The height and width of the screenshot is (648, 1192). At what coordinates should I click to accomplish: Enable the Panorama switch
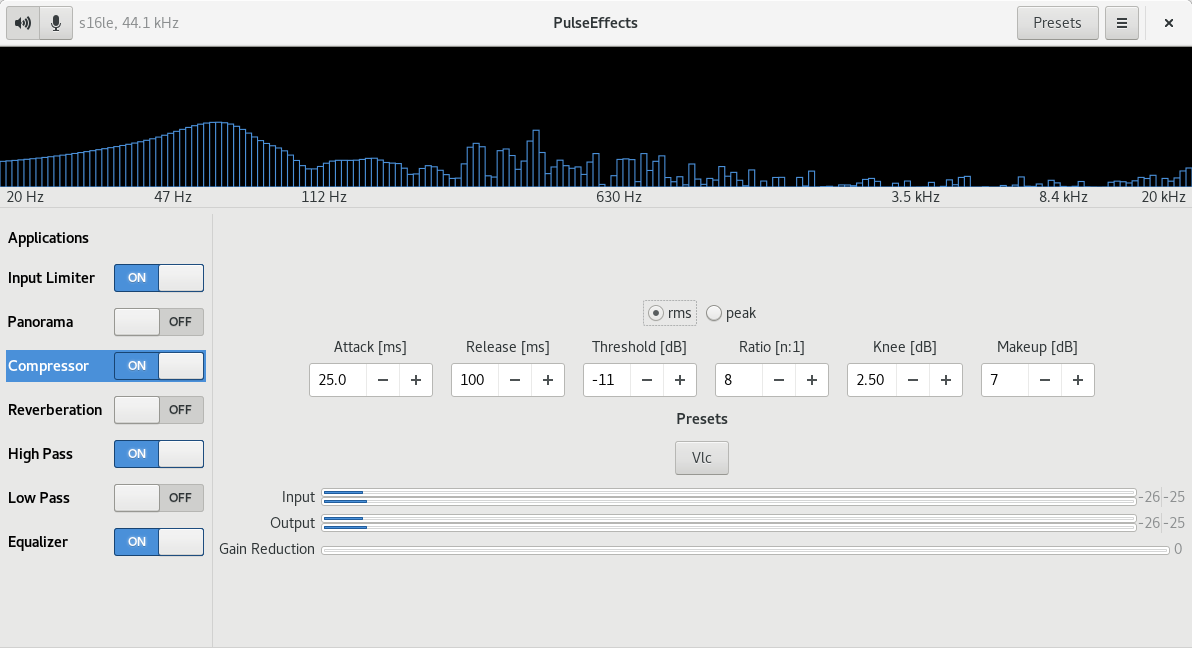tap(159, 322)
